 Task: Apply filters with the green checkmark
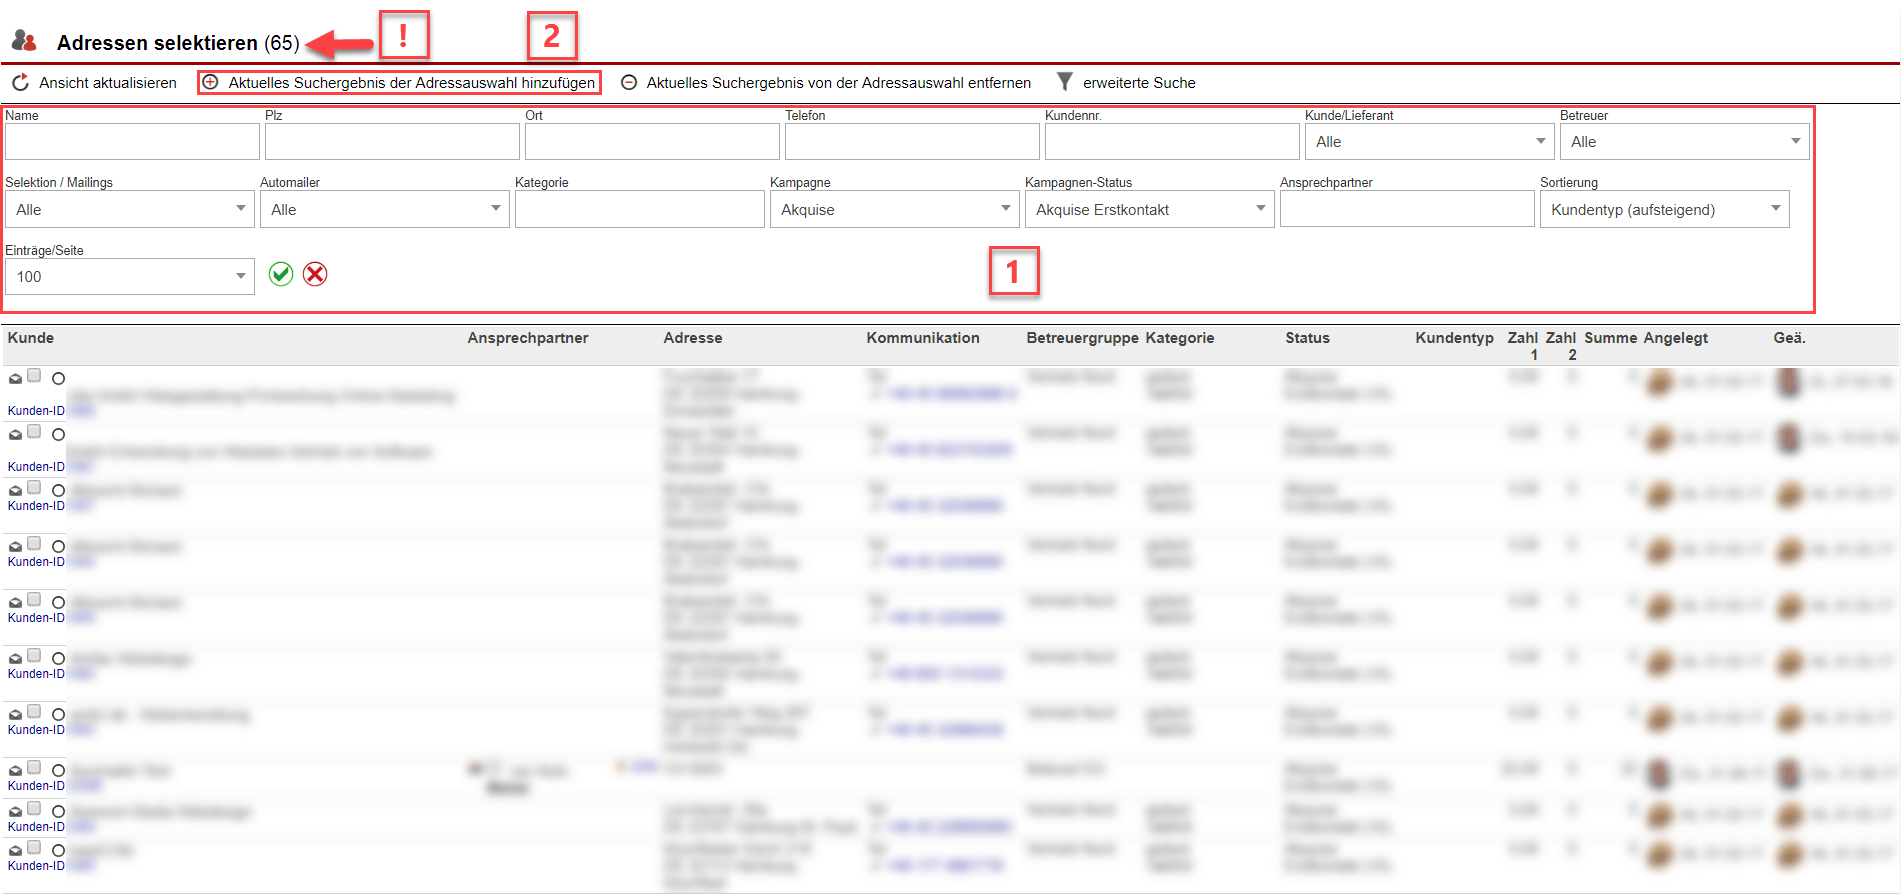click(x=281, y=274)
